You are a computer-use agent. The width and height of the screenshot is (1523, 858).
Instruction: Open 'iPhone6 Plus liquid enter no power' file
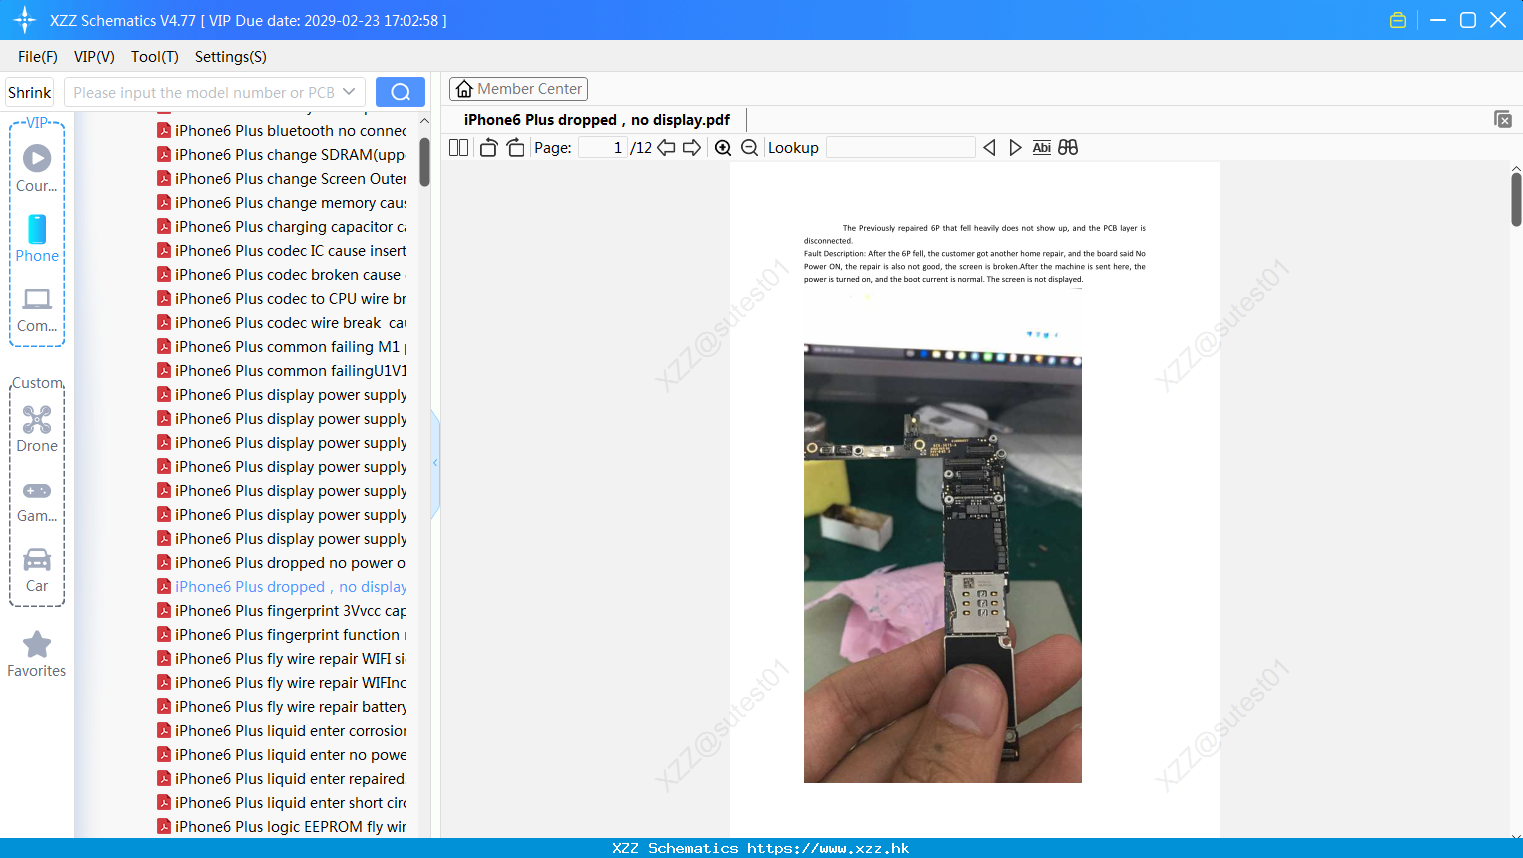click(282, 755)
